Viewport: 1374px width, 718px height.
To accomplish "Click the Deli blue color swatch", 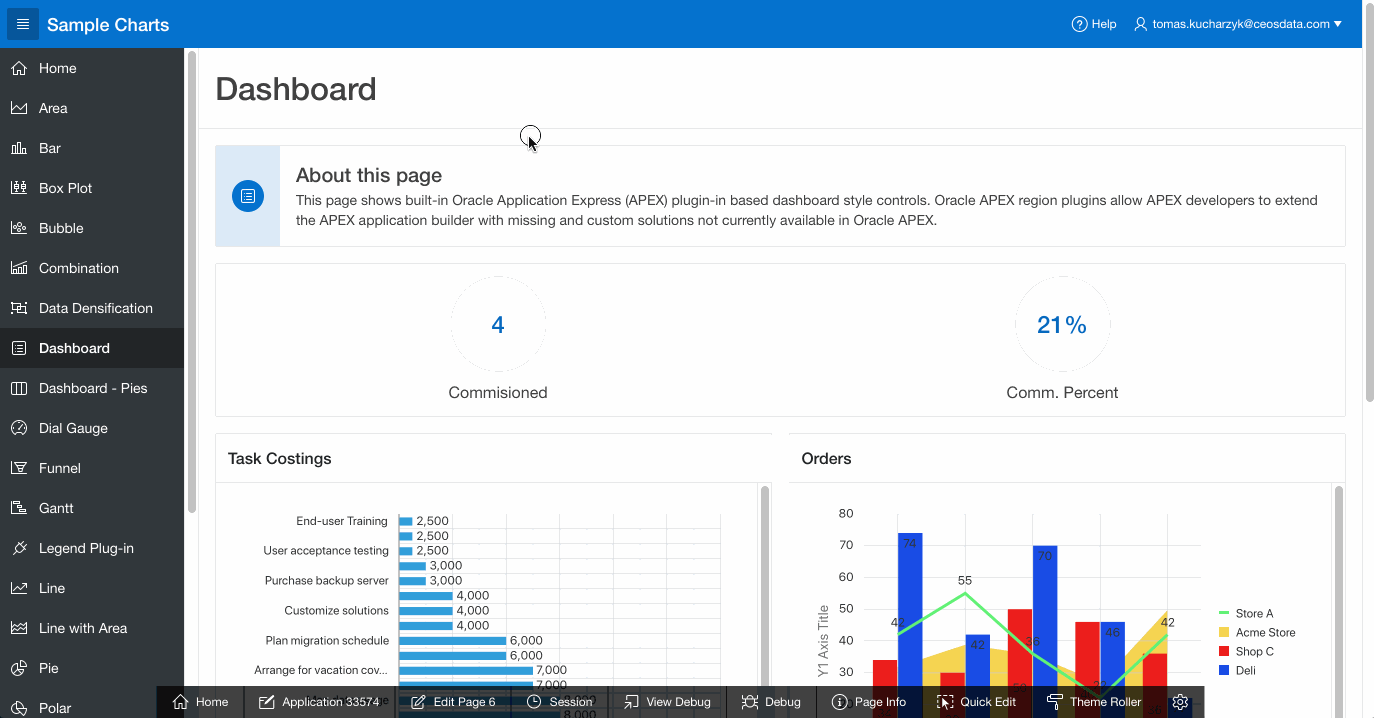I will (1224, 670).
